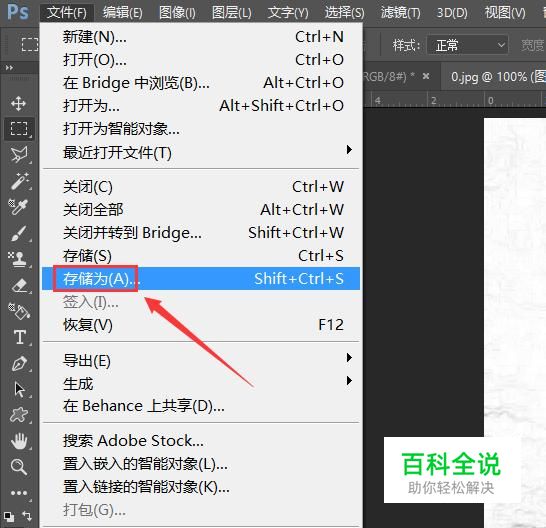Select the Zoom tool
This screenshot has height=528, width=546.
pos(19,467)
